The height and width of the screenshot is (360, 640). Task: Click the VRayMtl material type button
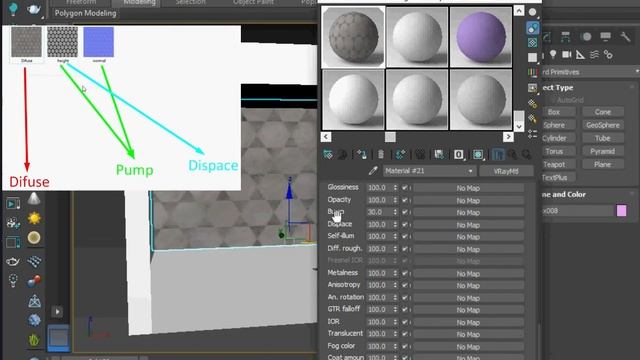[x=506, y=171]
